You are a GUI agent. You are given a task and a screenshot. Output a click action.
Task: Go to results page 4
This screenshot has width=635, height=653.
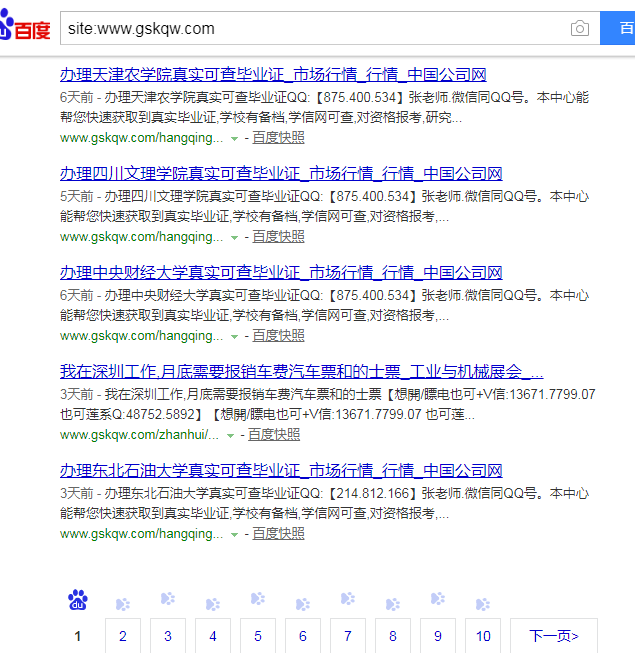click(x=213, y=636)
